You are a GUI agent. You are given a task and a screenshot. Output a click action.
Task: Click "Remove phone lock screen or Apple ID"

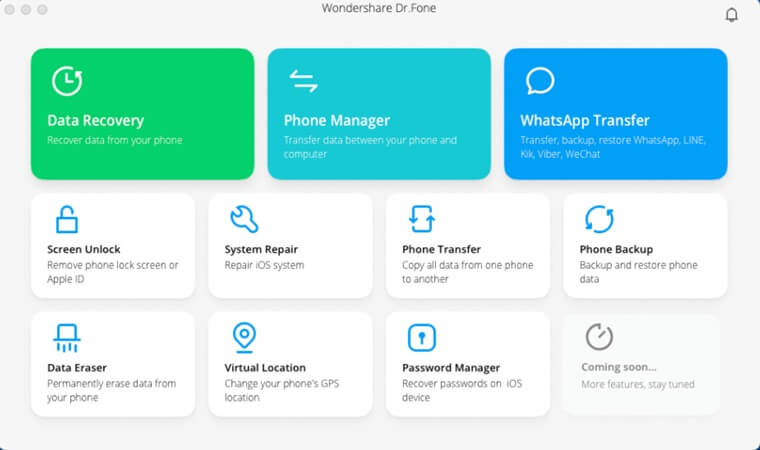(113, 272)
